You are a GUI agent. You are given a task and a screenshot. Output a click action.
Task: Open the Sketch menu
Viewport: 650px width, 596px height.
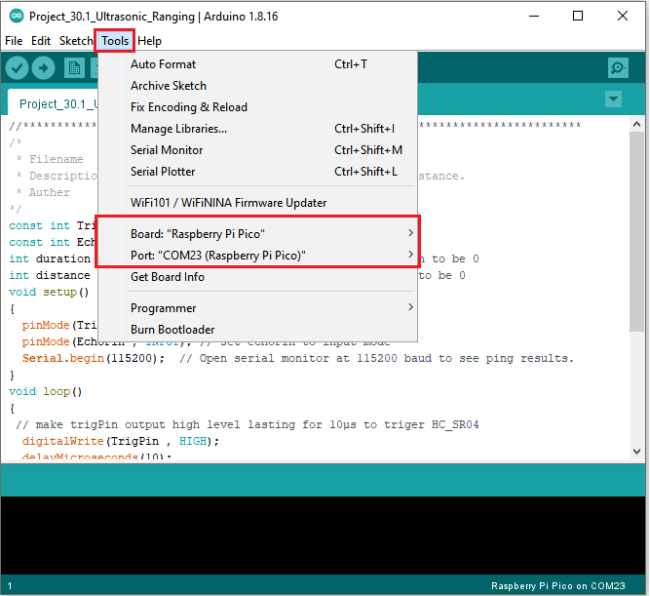click(x=76, y=41)
